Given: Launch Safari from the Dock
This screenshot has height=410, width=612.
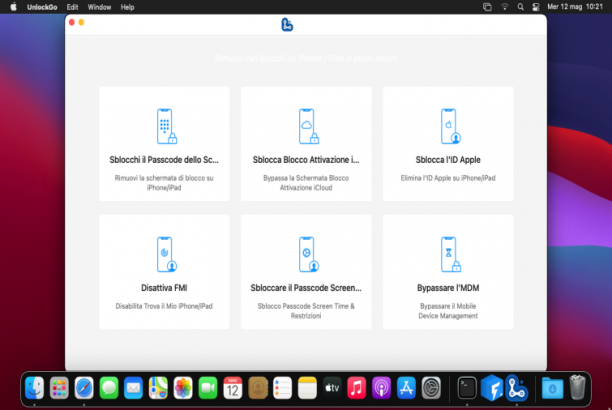Looking at the screenshot, I should point(84,388).
